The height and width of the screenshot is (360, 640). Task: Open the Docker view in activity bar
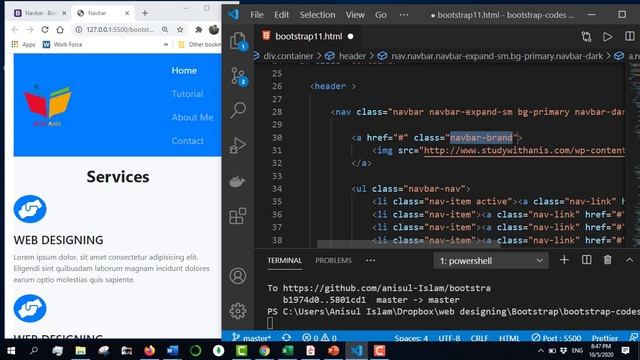237,181
